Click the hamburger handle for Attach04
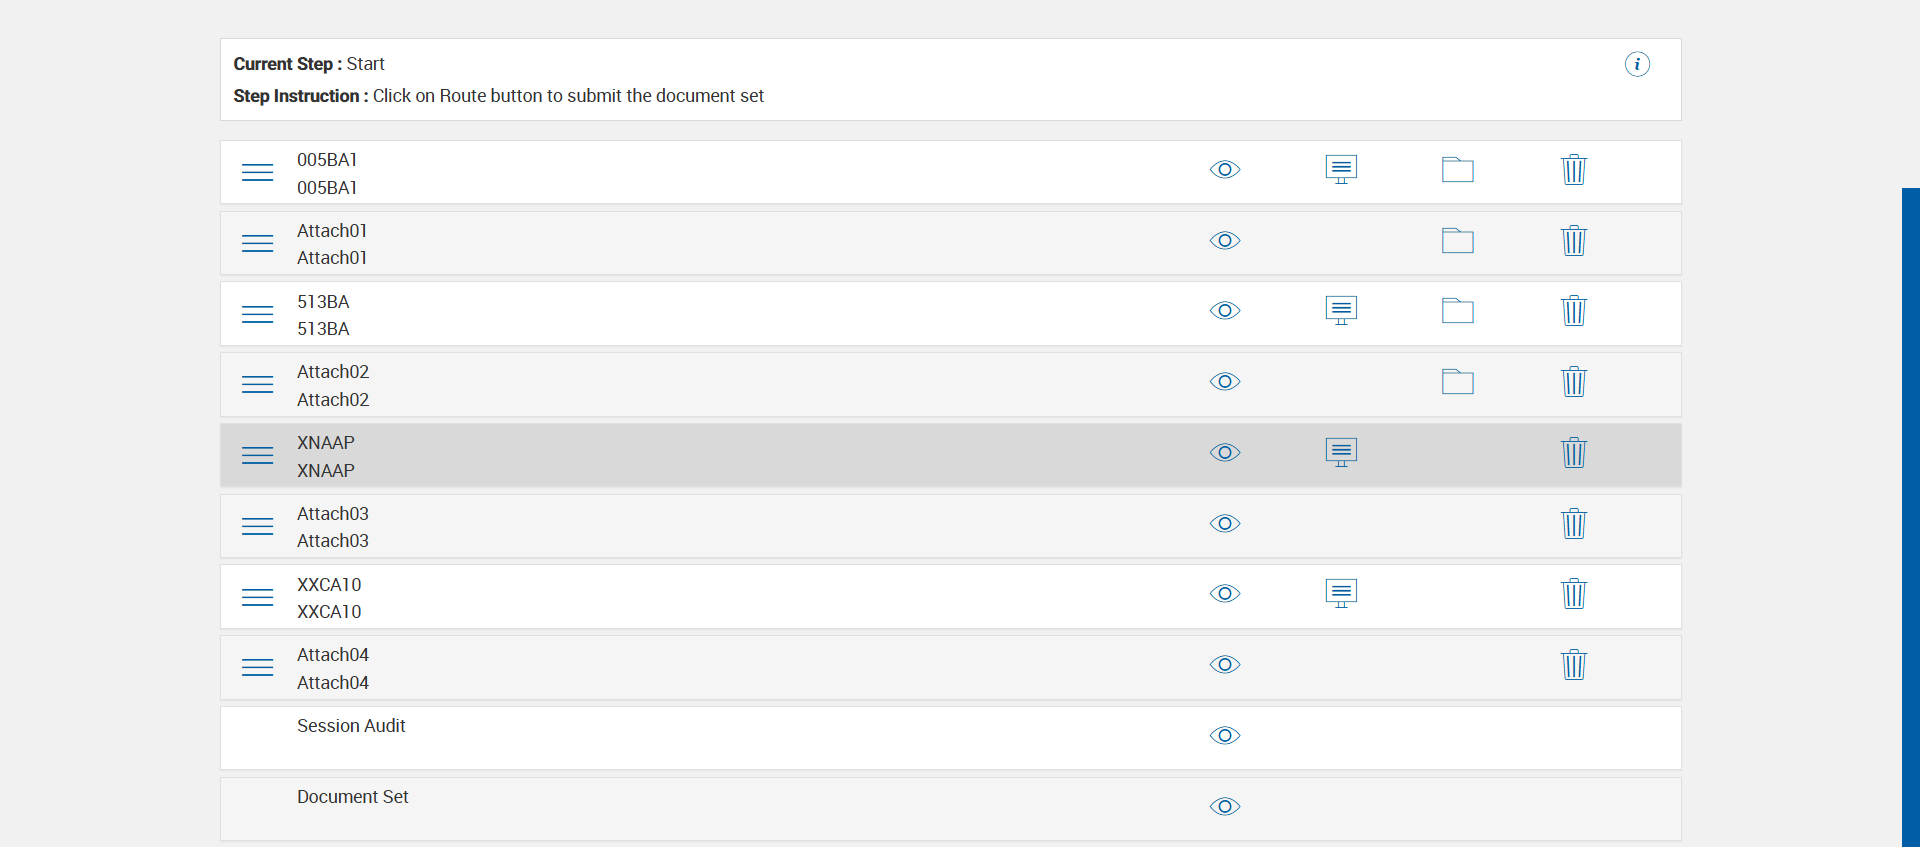This screenshot has width=1920, height=847. [257, 668]
